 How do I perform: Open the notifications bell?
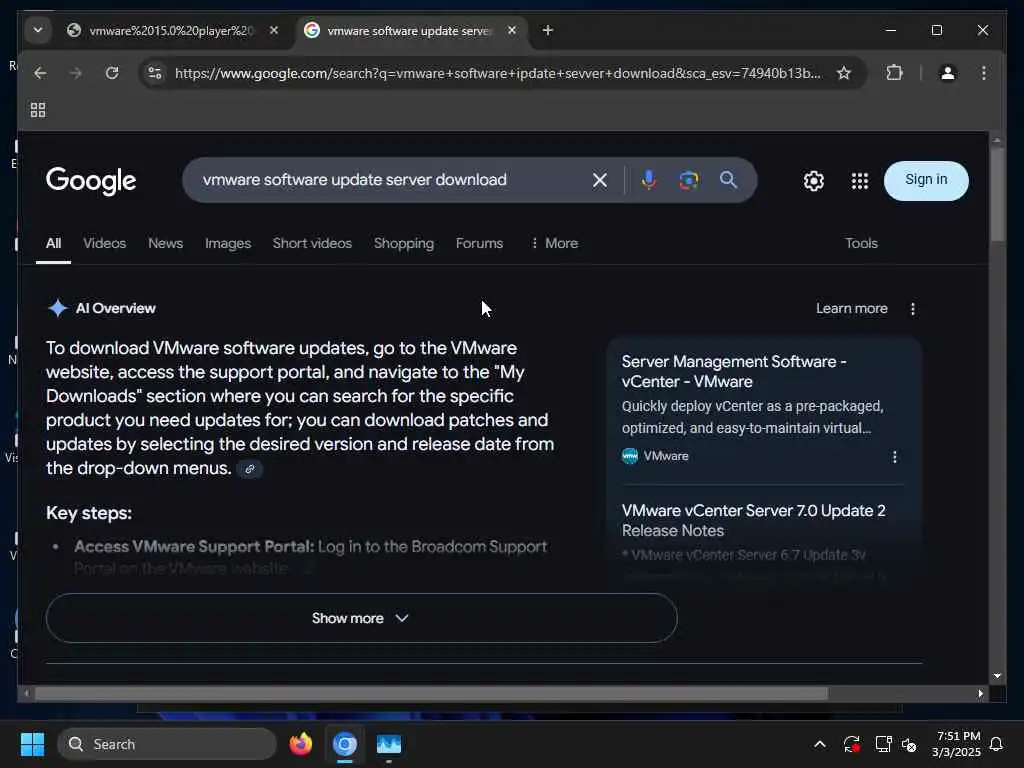pyautogui.click(x=997, y=744)
